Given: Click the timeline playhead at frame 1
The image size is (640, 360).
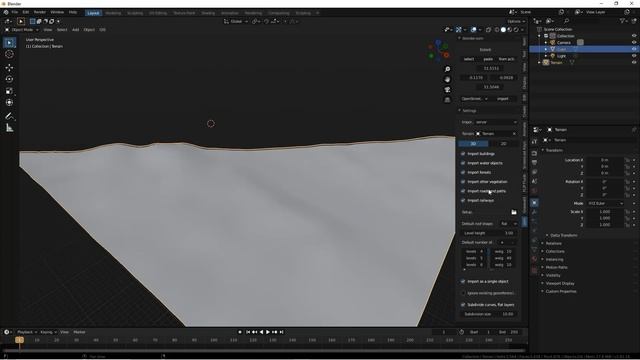Looking at the screenshot, I should click(x=19, y=340).
